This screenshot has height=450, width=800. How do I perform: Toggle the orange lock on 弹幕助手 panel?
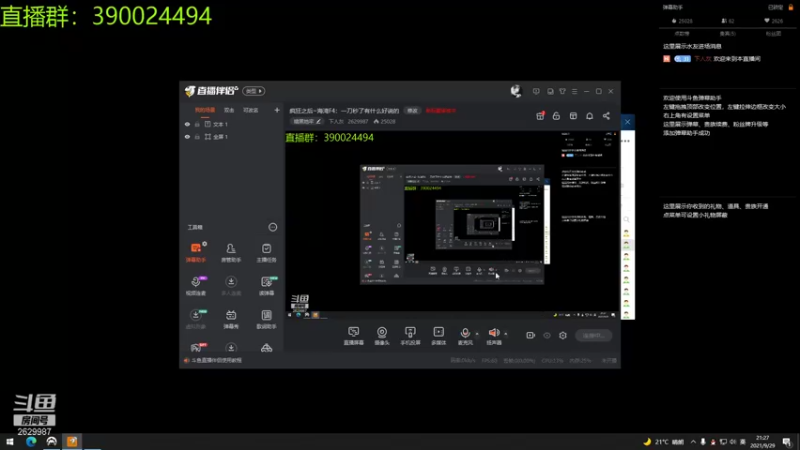click(x=791, y=7)
